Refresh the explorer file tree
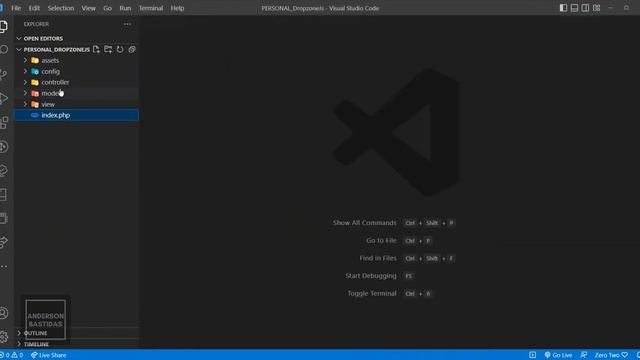Image resolution: width=640 pixels, height=360 pixels. click(x=120, y=49)
